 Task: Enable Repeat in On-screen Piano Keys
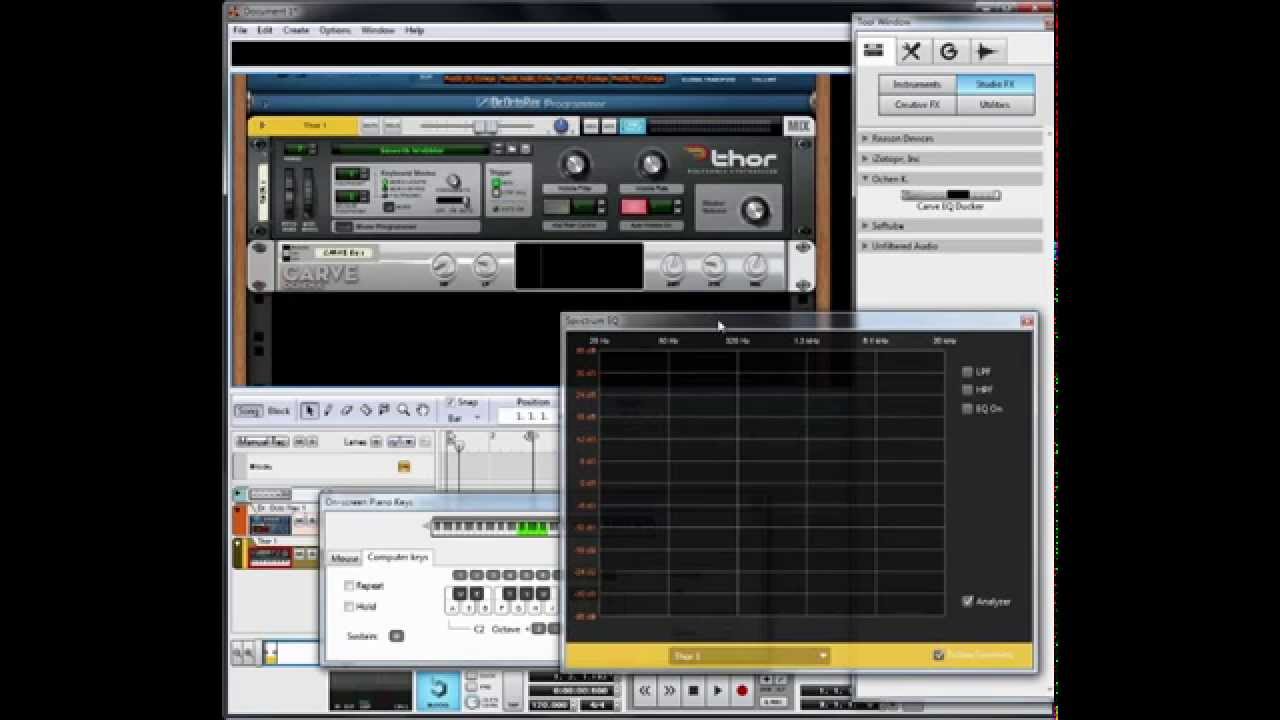[x=349, y=586]
